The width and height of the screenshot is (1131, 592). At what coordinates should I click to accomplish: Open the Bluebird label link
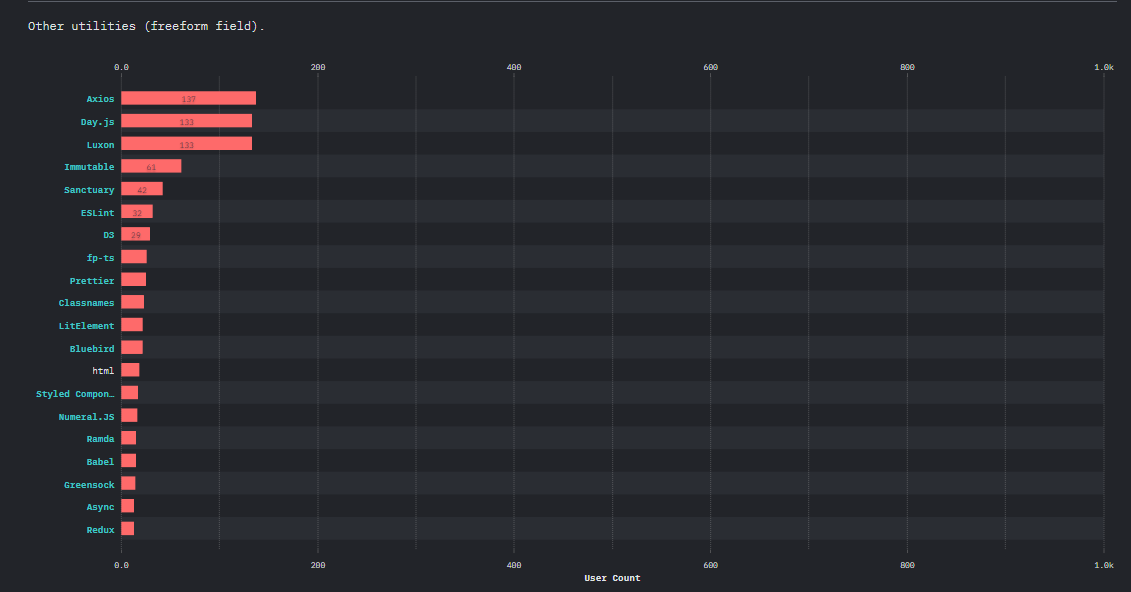[x=92, y=348]
